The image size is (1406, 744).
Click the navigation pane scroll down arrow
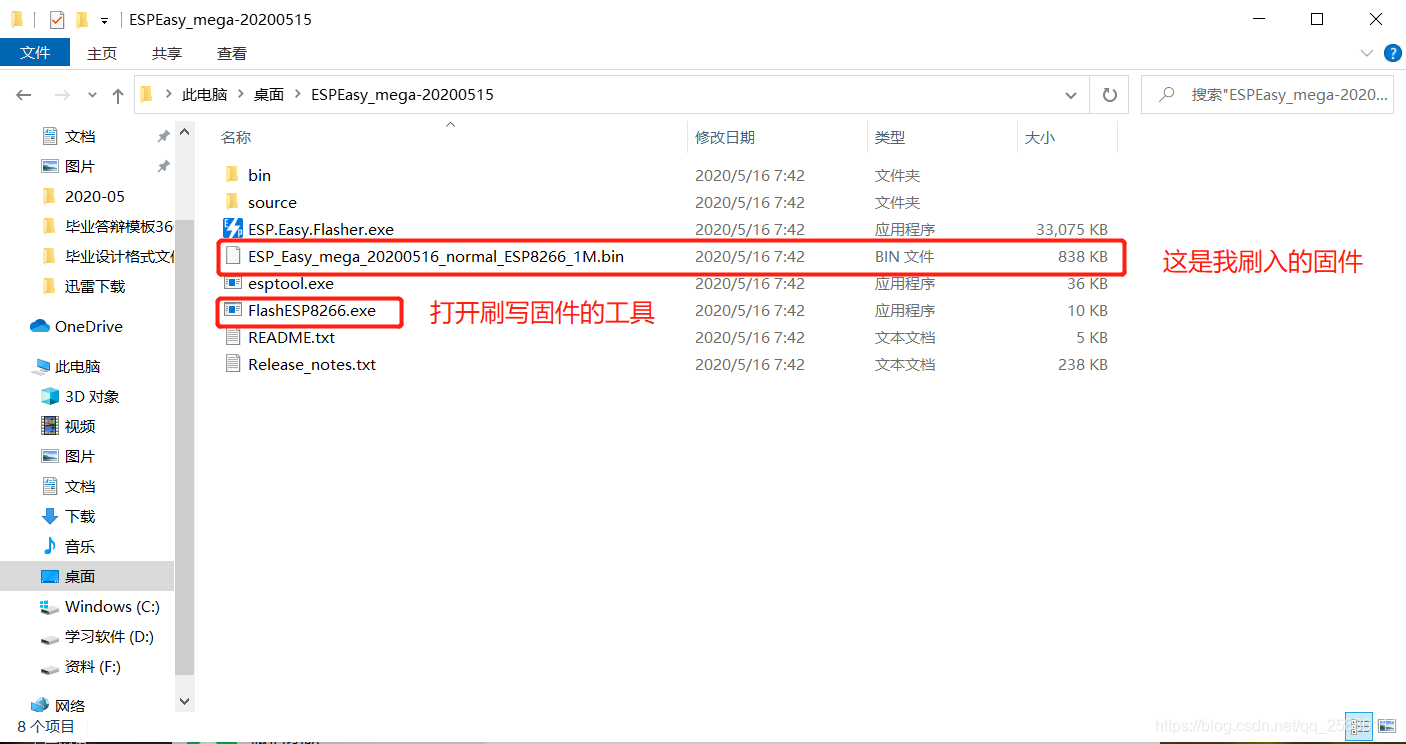click(x=184, y=702)
